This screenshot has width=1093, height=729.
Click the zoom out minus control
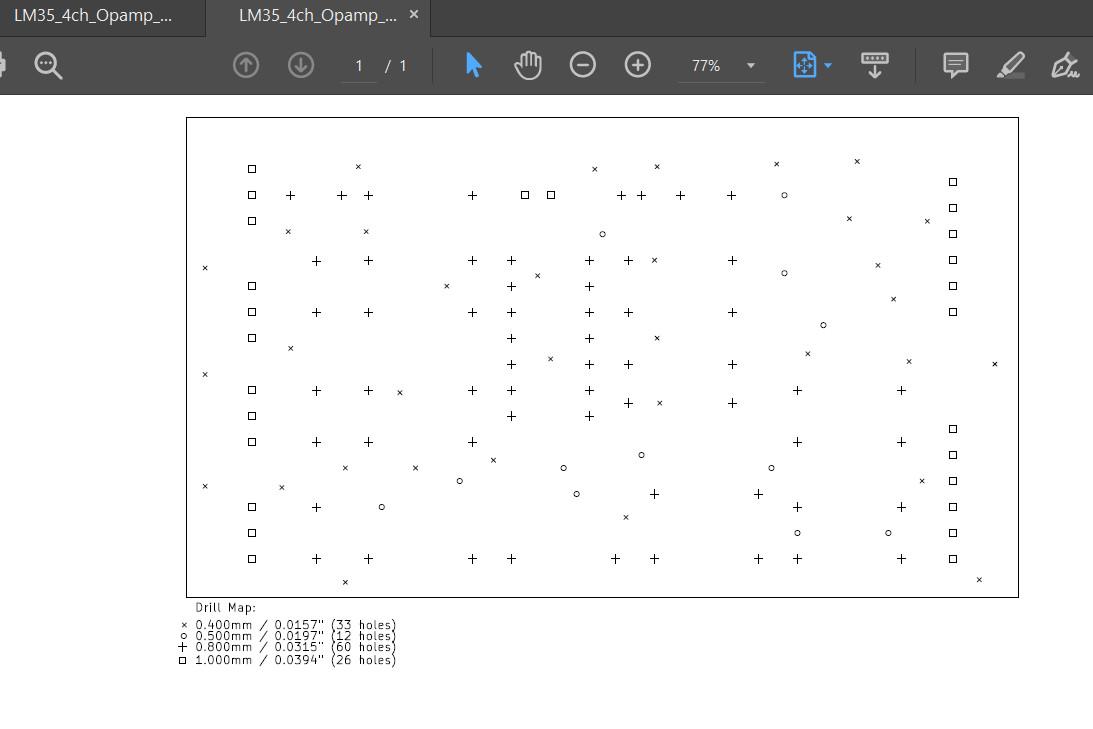(583, 65)
